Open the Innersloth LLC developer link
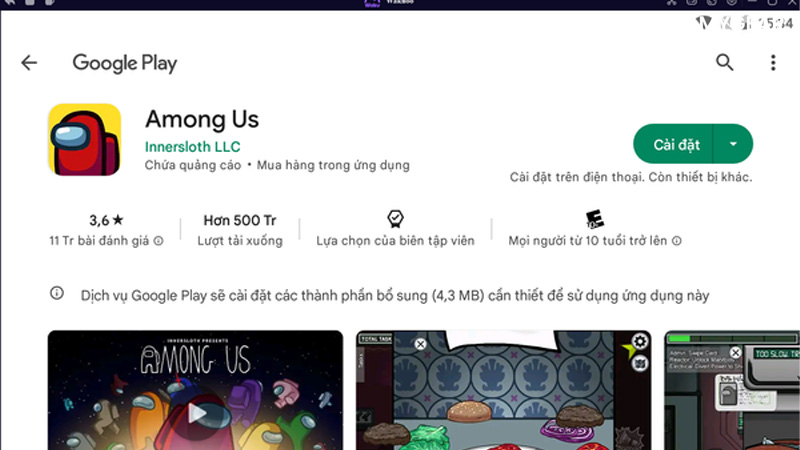 point(192,147)
